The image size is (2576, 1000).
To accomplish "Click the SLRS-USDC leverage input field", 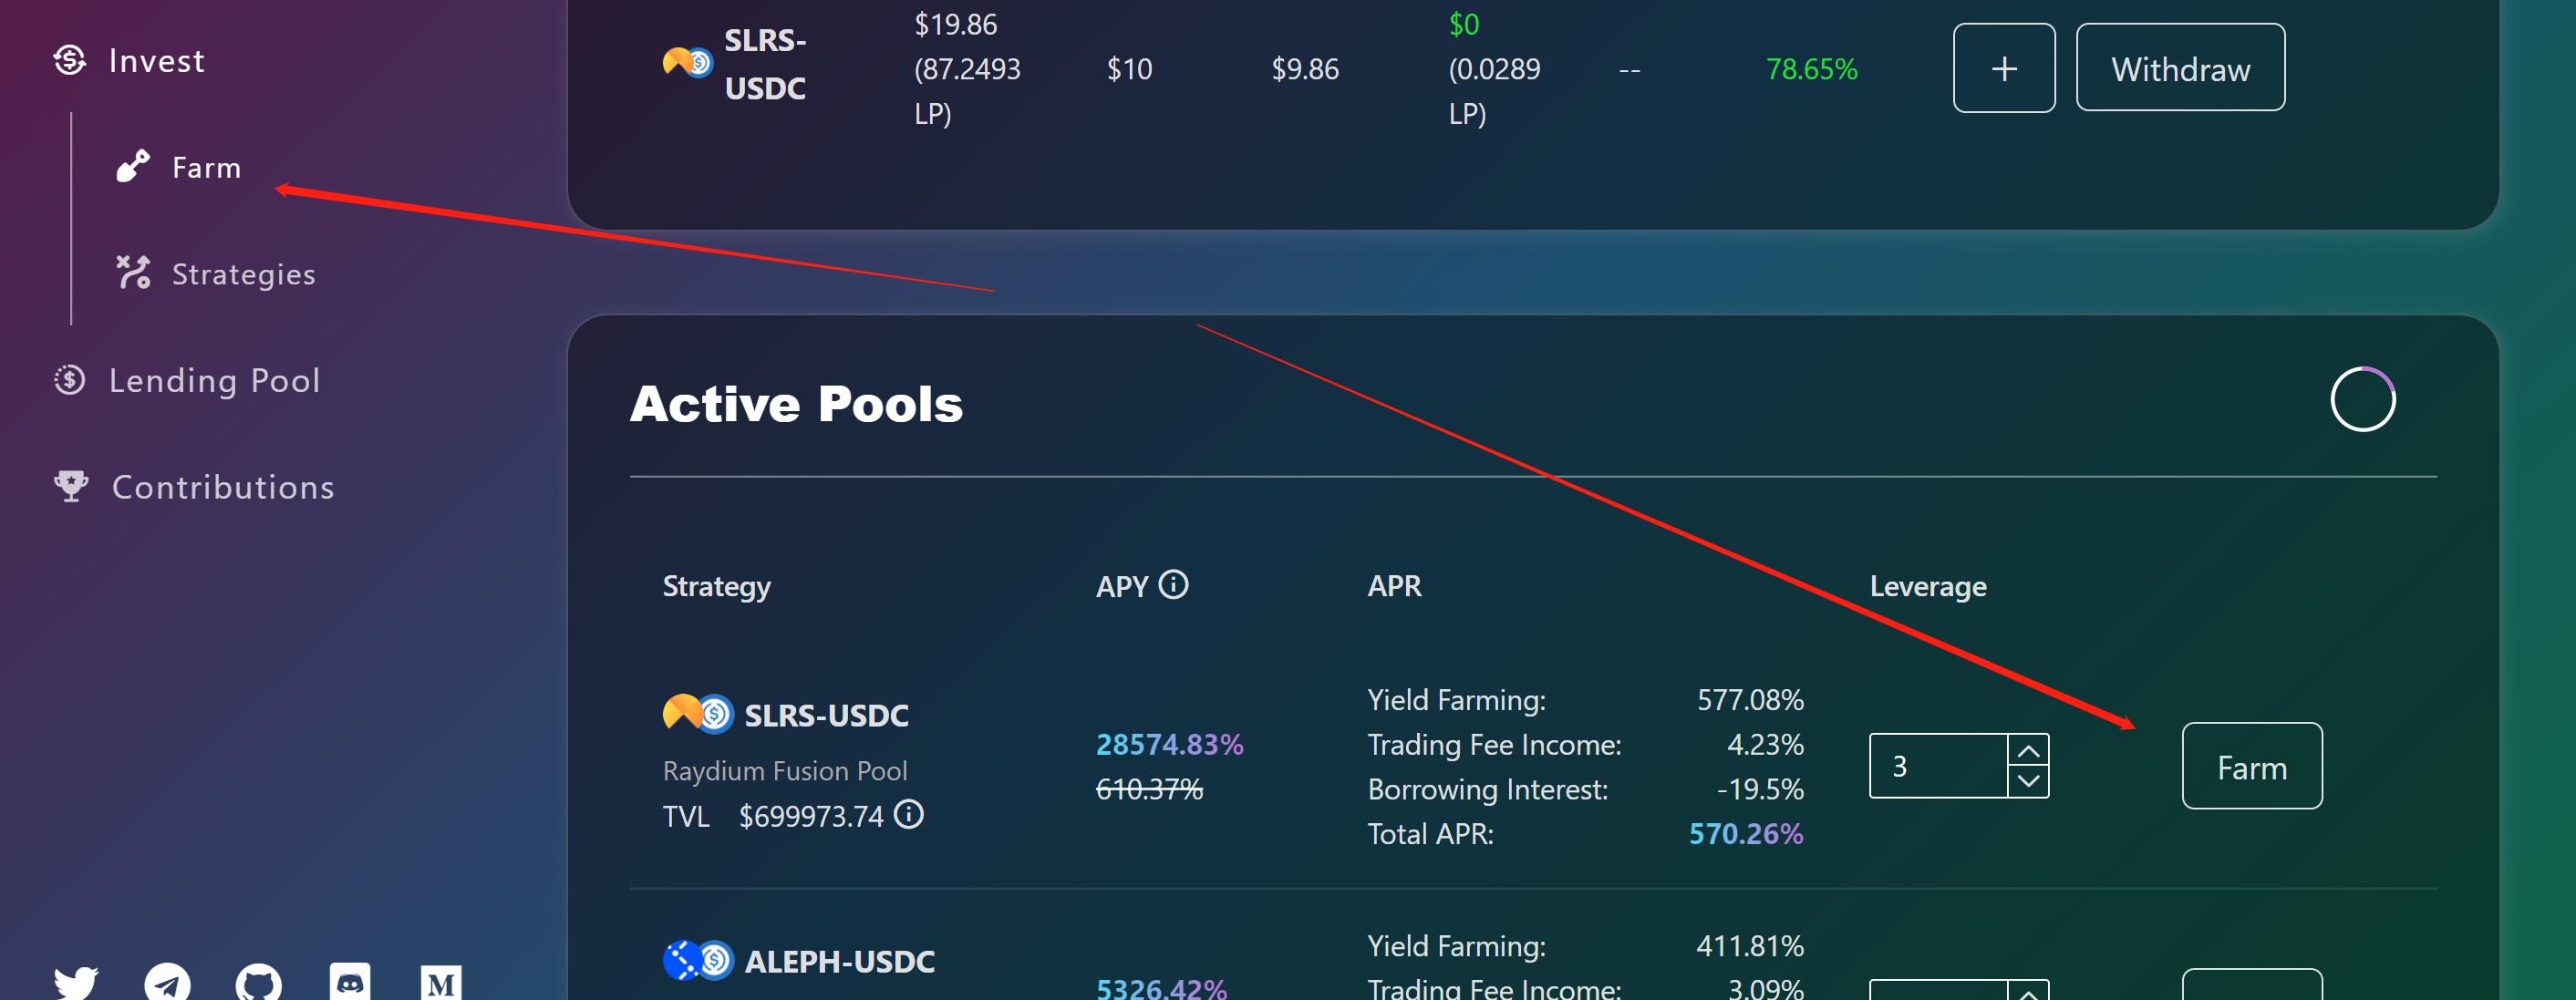I will pyautogui.click(x=1937, y=766).
